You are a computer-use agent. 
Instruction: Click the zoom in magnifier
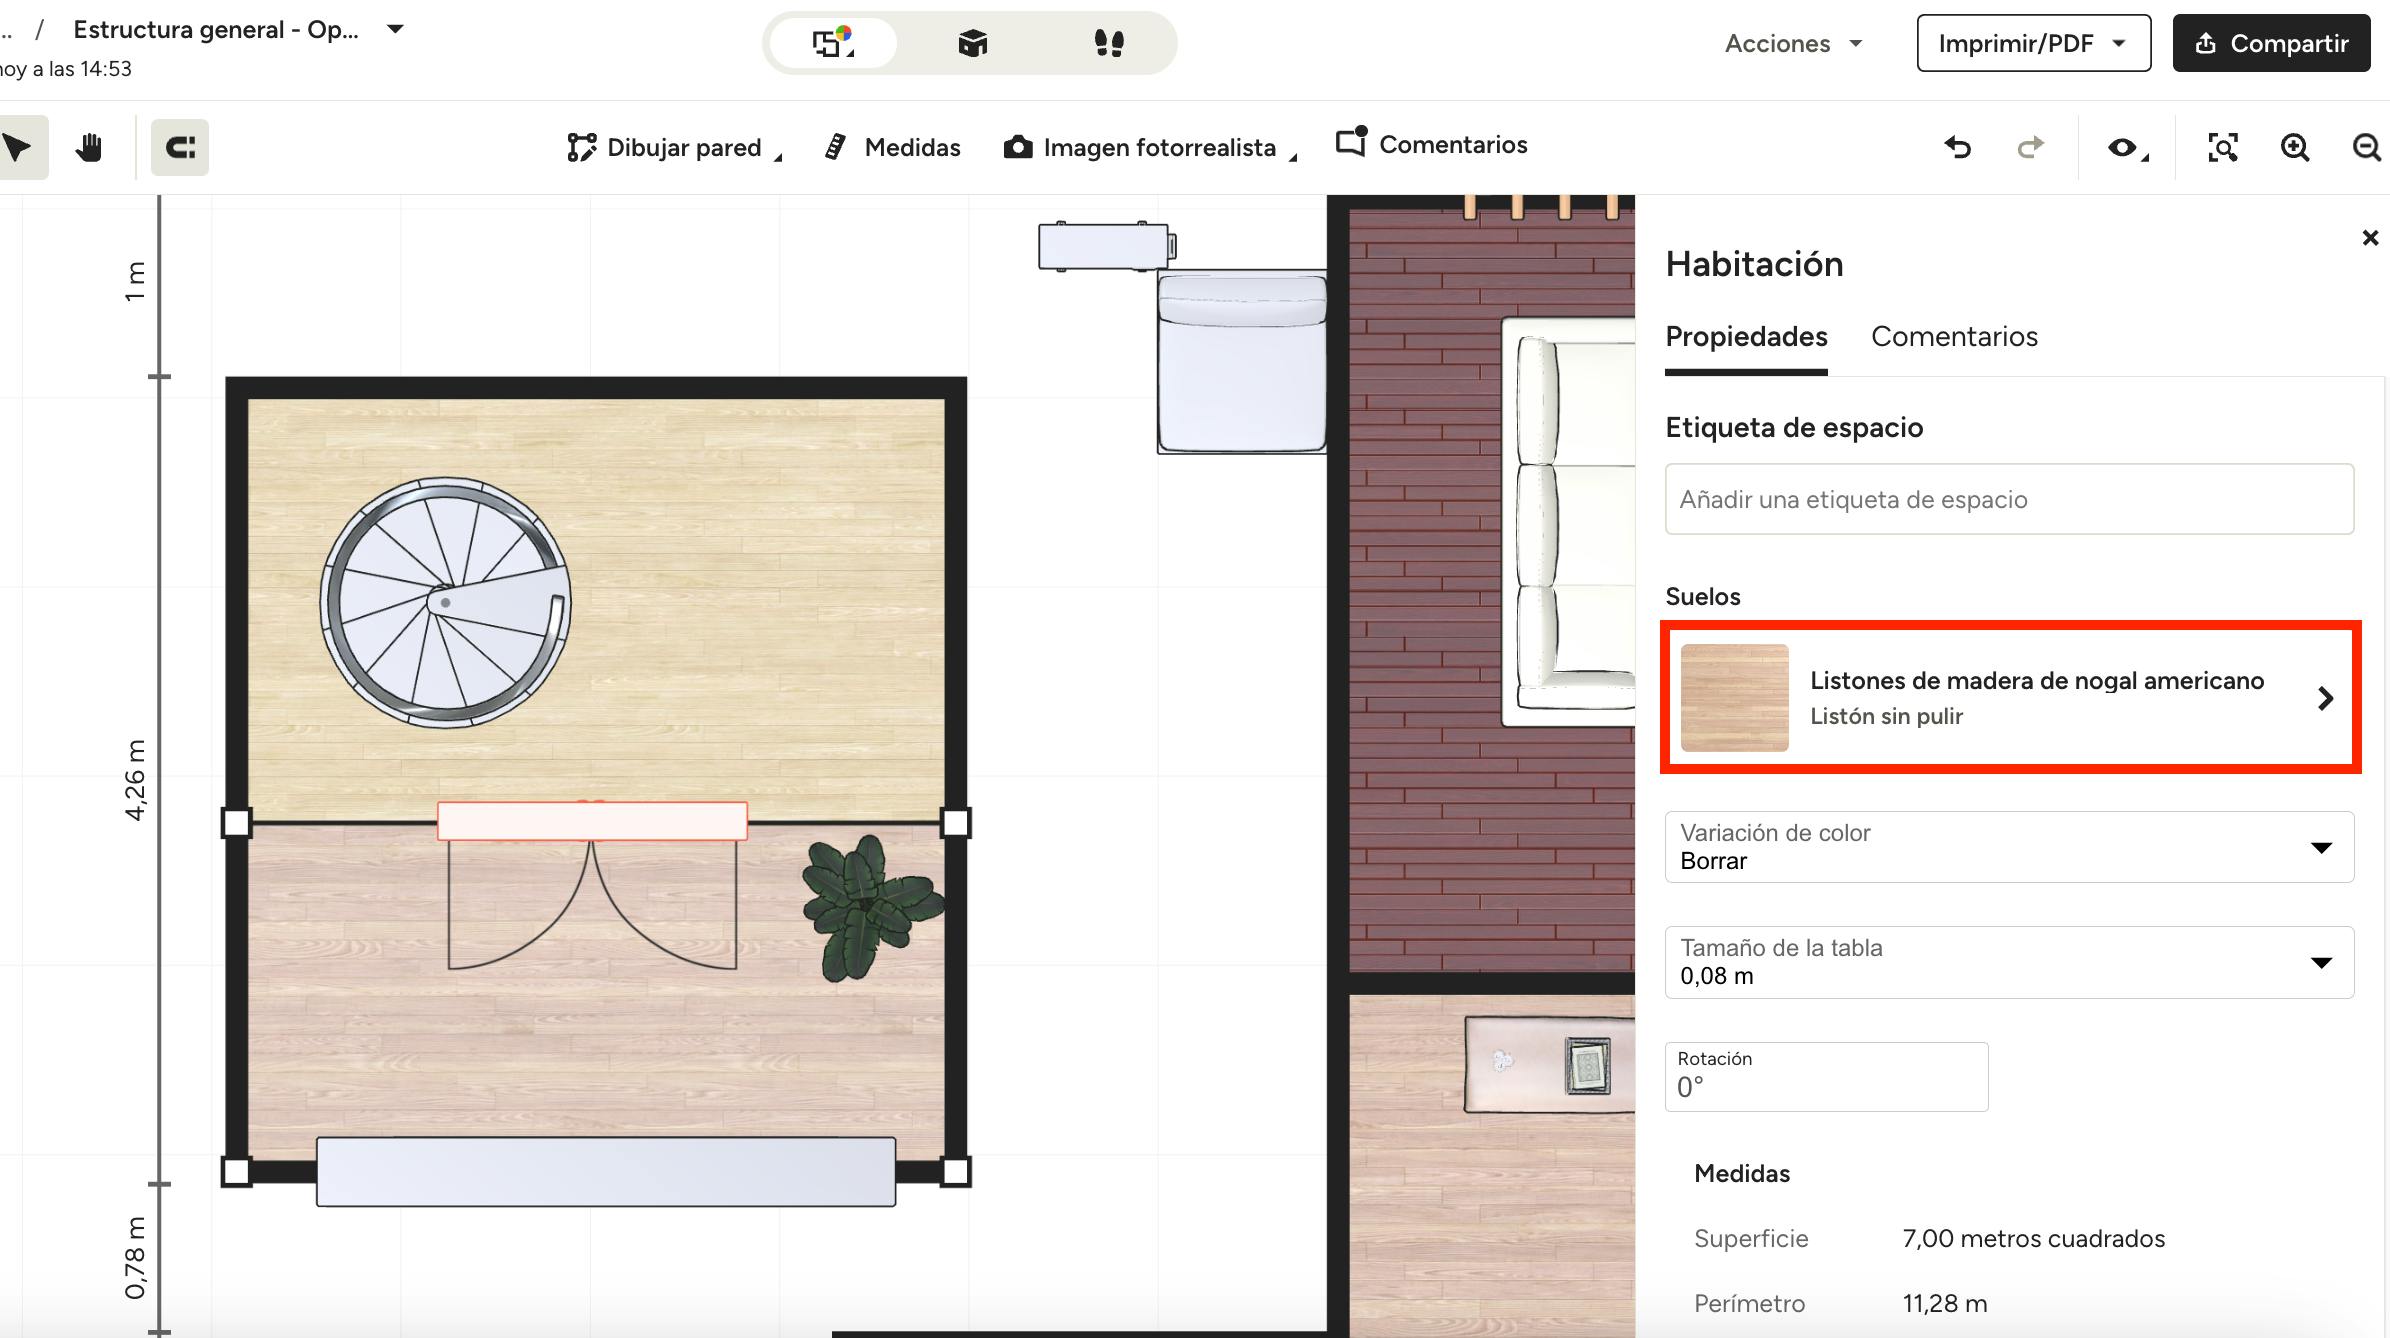pyautogui.click(x=2295, y=148)
